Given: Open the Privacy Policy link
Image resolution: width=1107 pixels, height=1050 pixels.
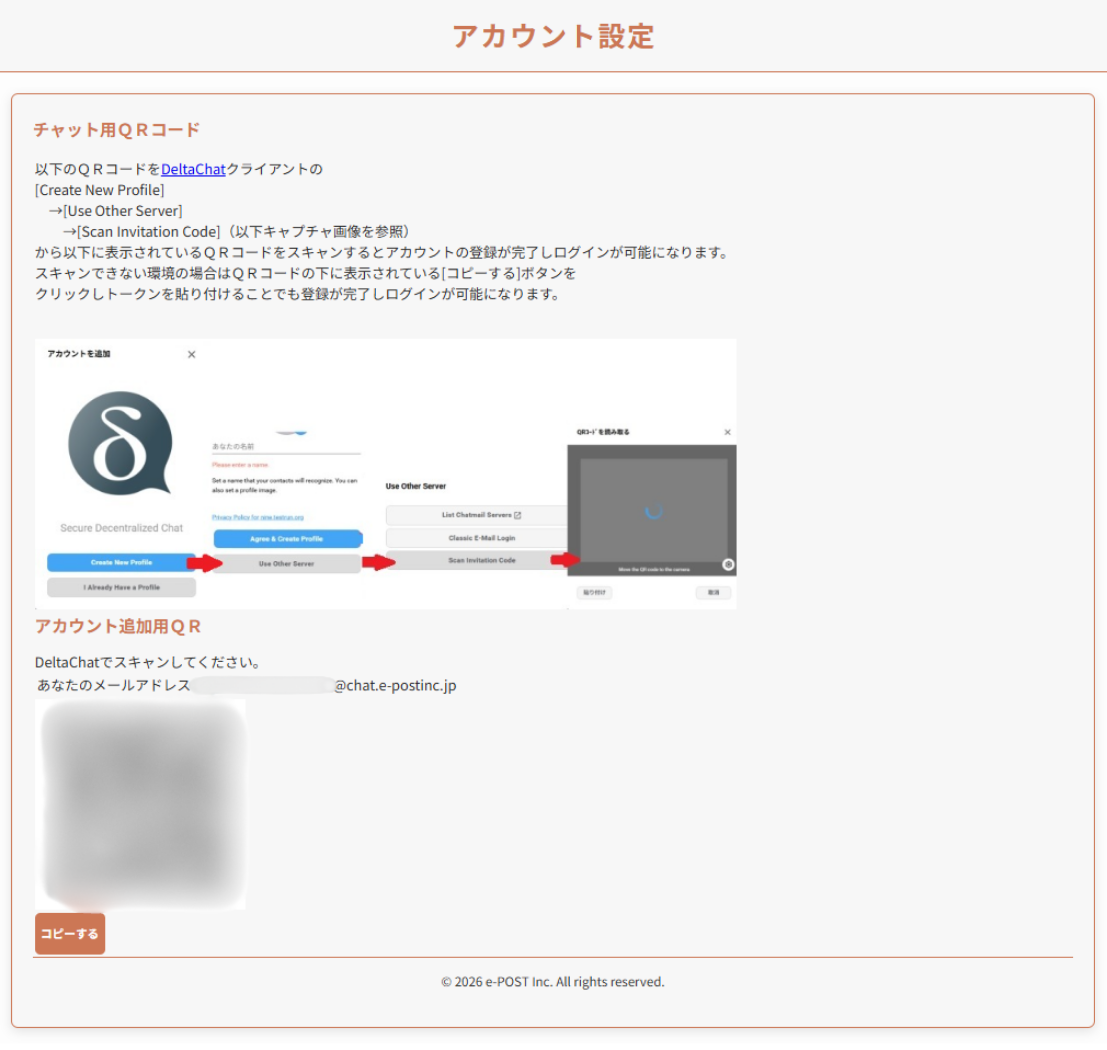Looking at the screenshot, I should (x=258, y=517).
